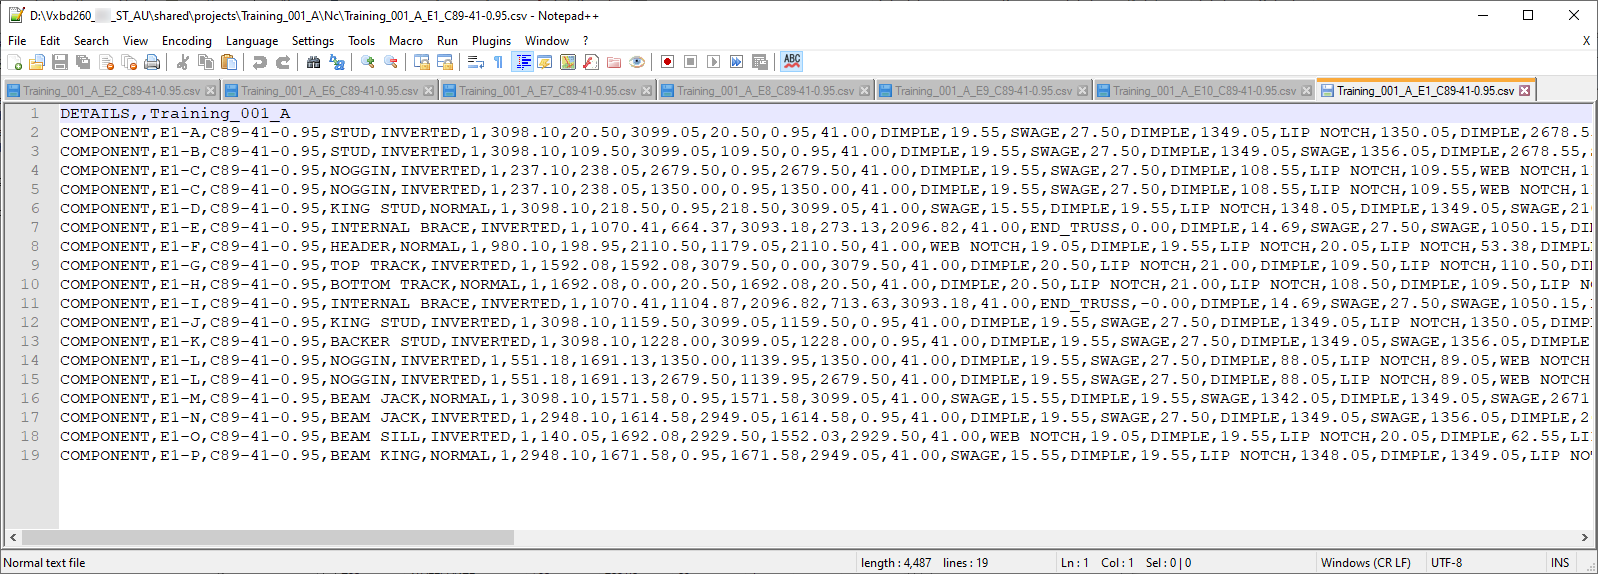Click the Zoom In magnifier icon

(368, 62)
